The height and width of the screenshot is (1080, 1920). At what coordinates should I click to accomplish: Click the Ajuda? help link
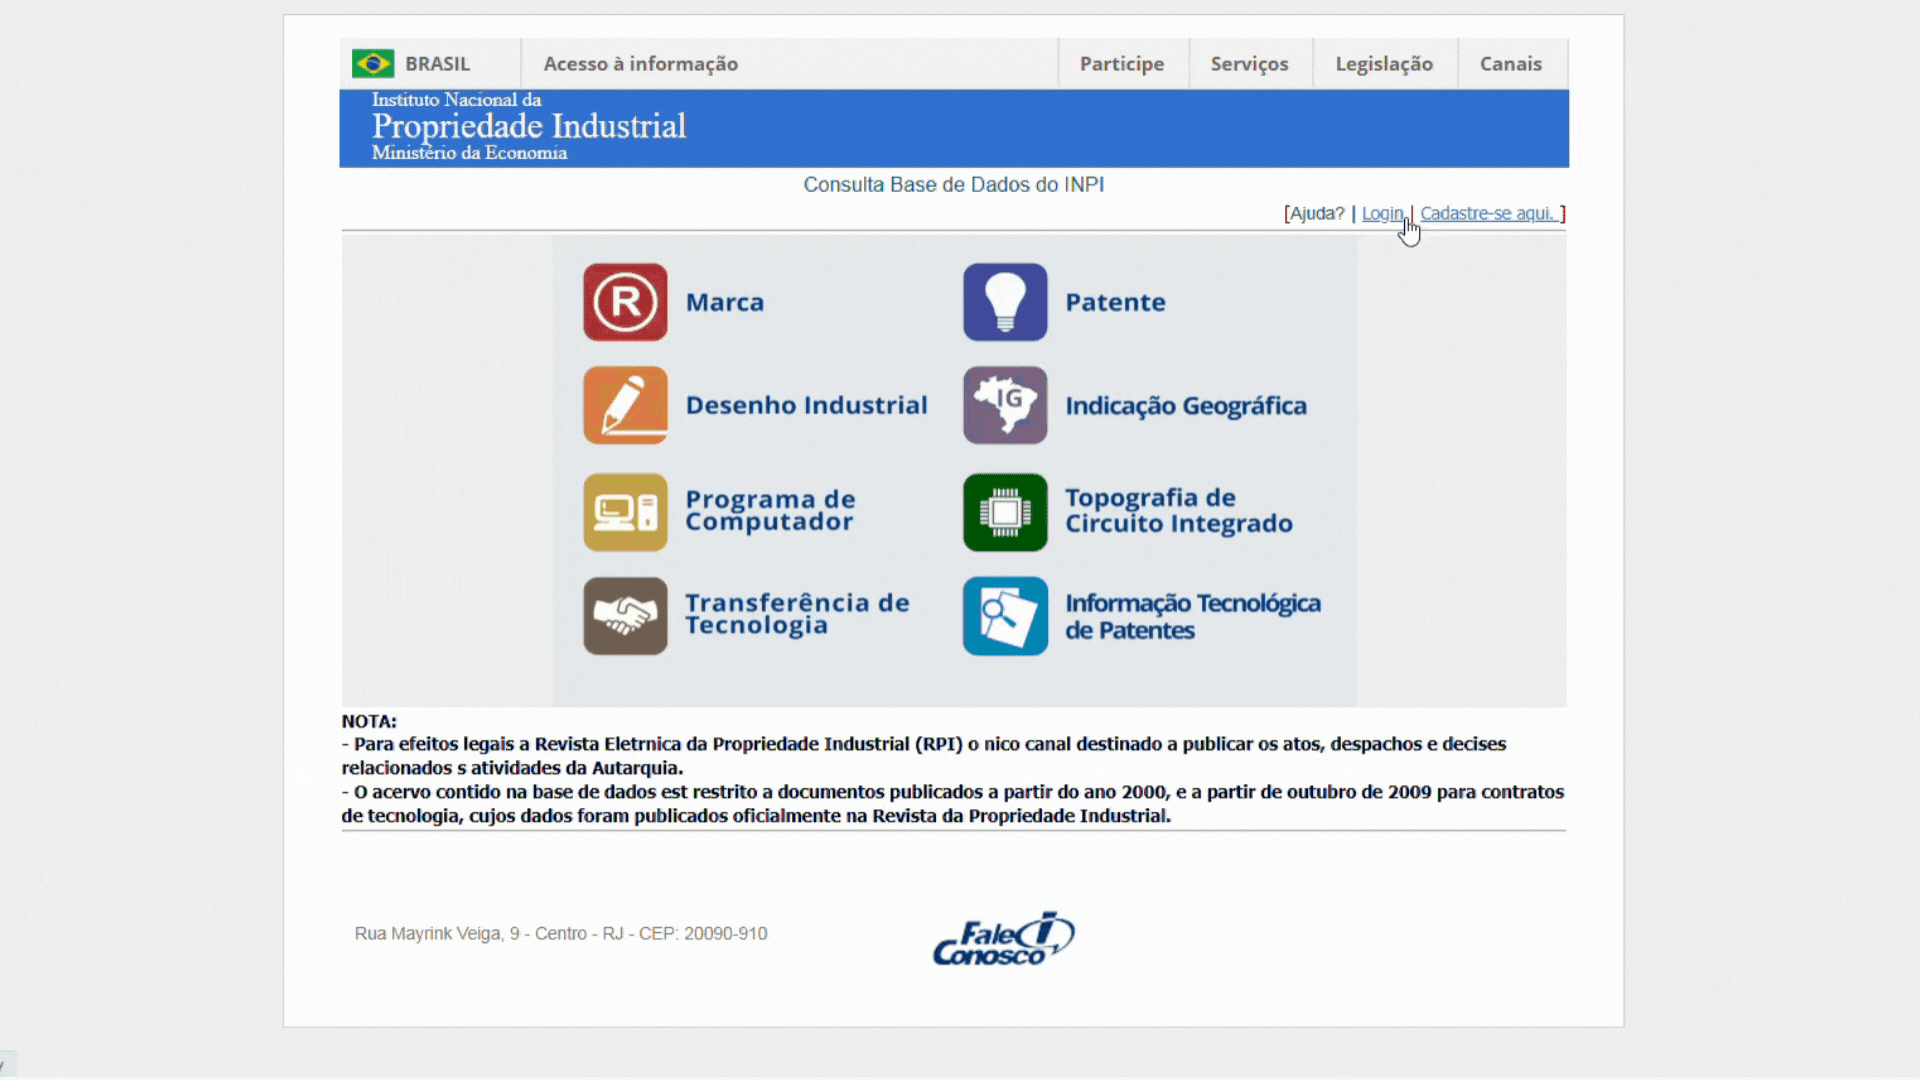[1317, 213]
